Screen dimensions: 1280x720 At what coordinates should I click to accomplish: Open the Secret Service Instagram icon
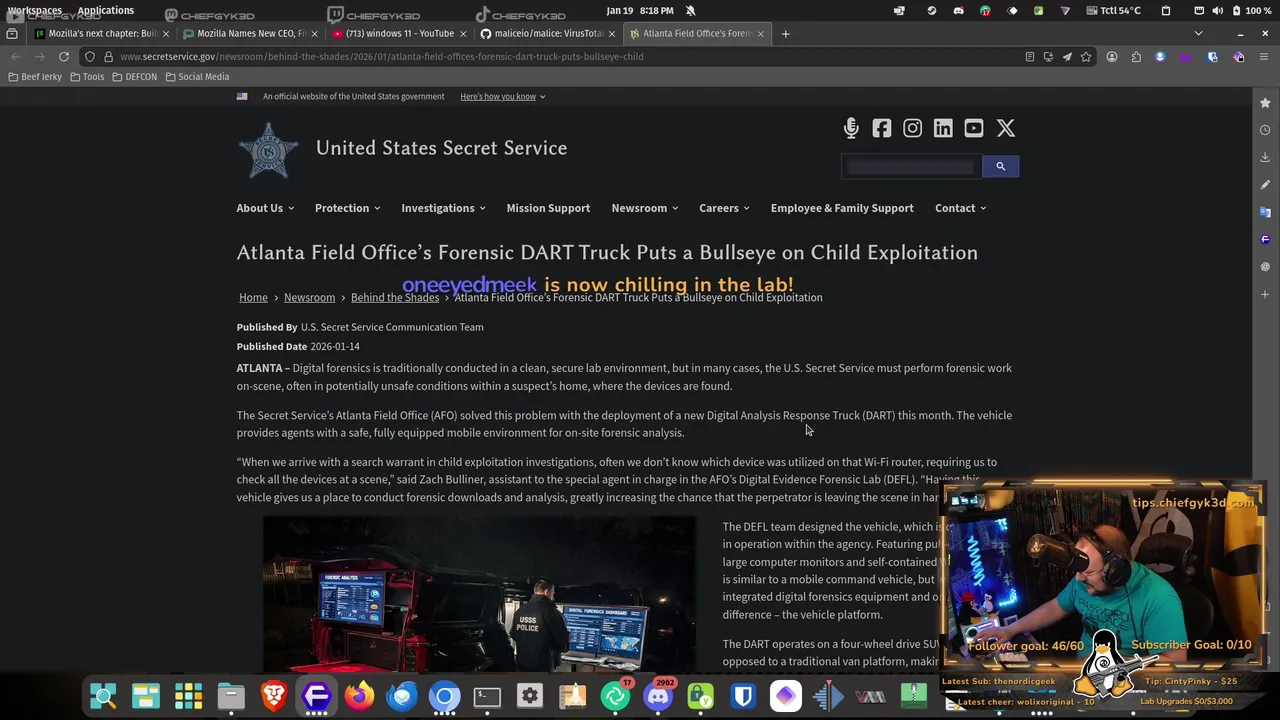tap(912, 128)
